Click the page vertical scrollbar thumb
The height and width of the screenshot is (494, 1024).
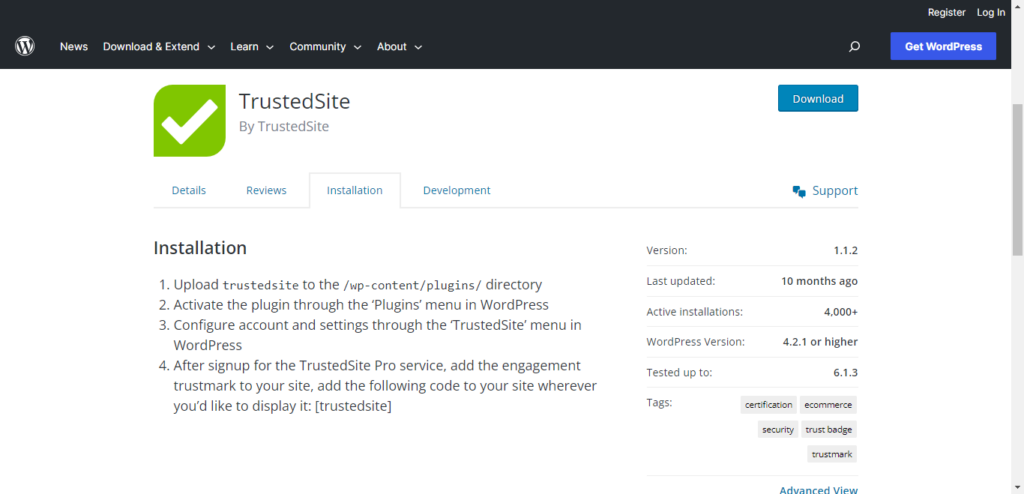(1017, 180)
